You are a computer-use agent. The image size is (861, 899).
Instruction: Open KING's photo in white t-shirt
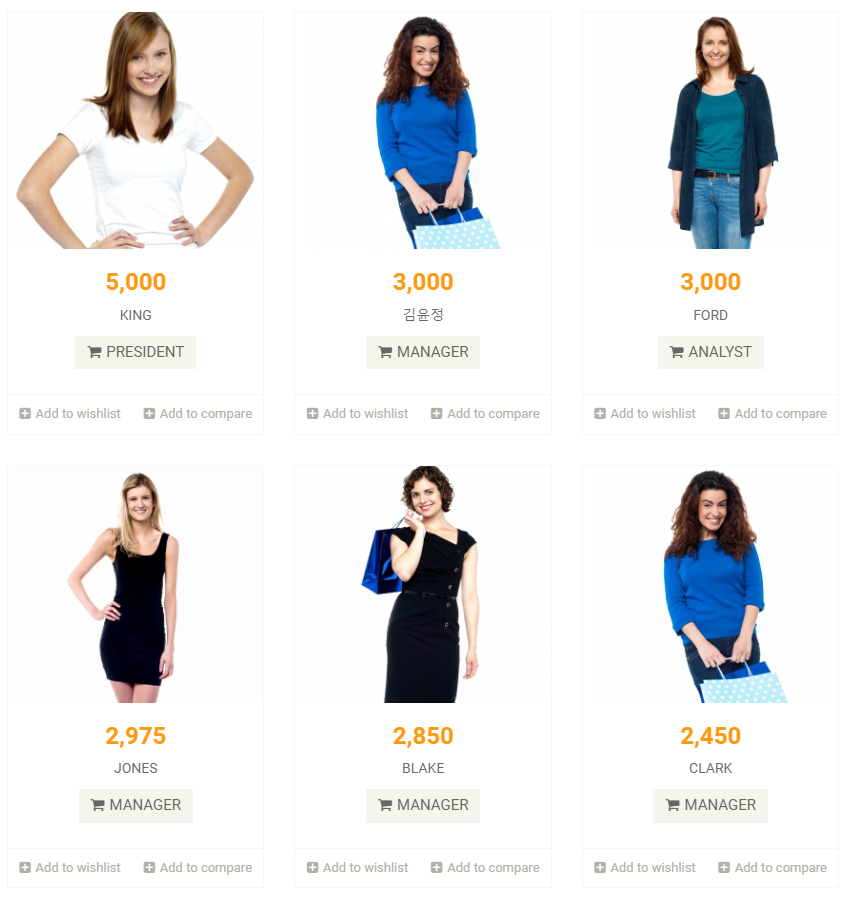pyautogui.click(x=136, y=130)
